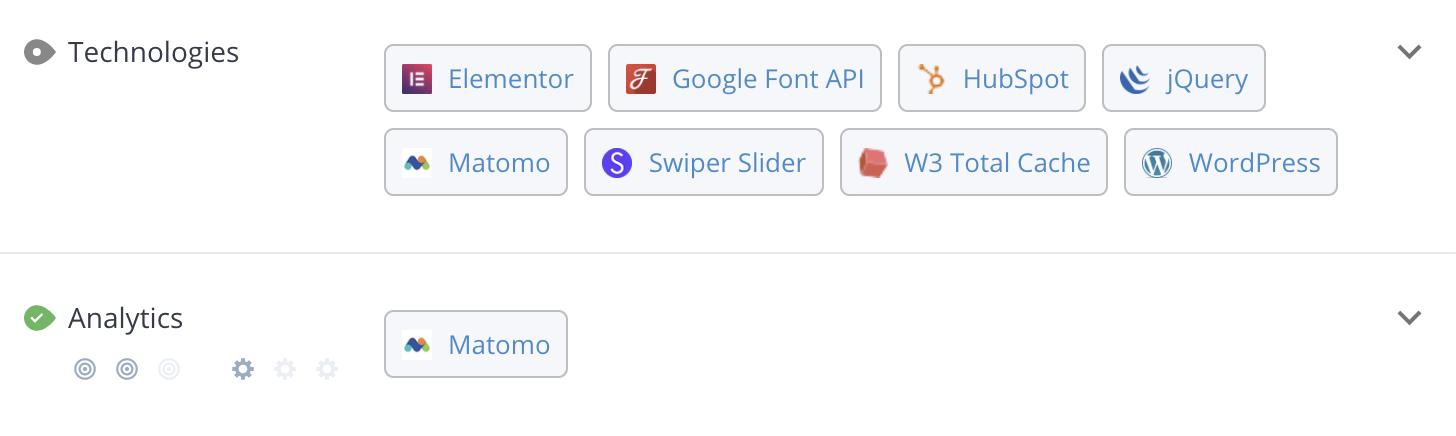Image resolution: width=1456 pixels, height=436 pixels.
Task: Click the Matomo icon in Technologies
Action: 417,163
